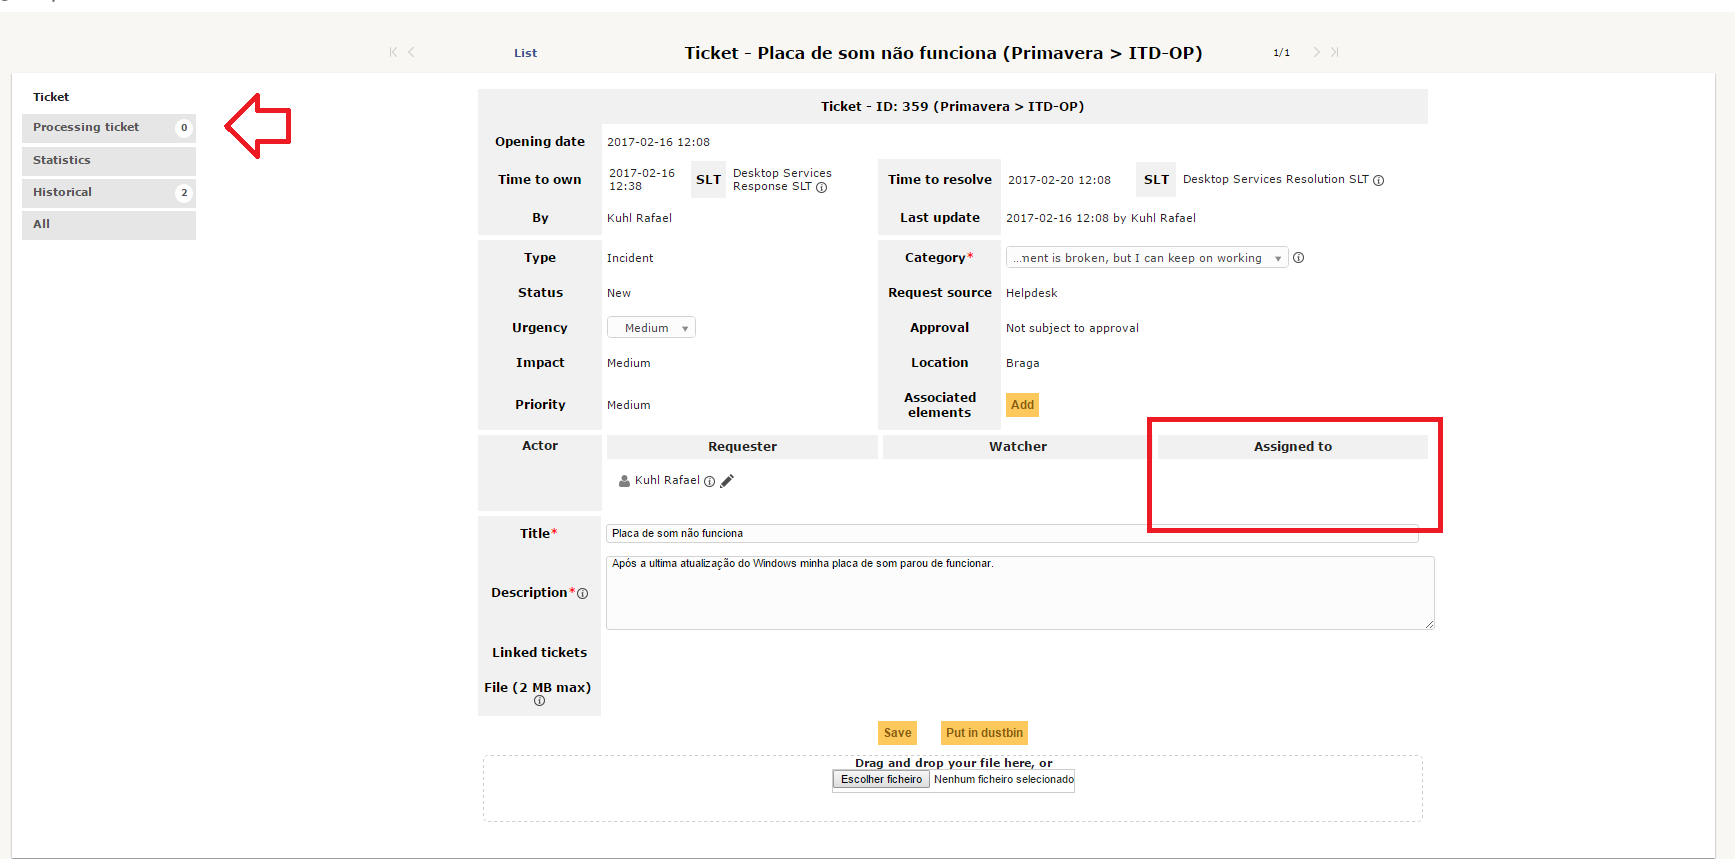Show info for Desktop Services Response SLT
Screen dimensions: 1735x859
click(x=821, y=187)
